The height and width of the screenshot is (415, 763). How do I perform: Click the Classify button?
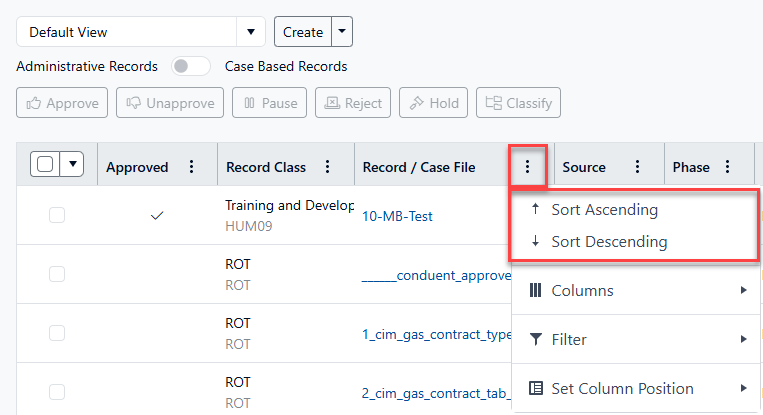pyautogui.click(x=519, y=103)
